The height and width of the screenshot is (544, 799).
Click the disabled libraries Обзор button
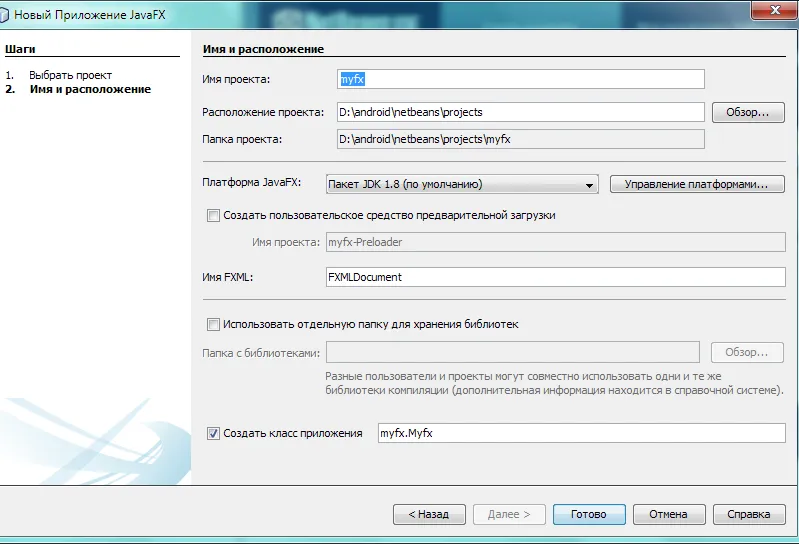[x=747, y=352]
